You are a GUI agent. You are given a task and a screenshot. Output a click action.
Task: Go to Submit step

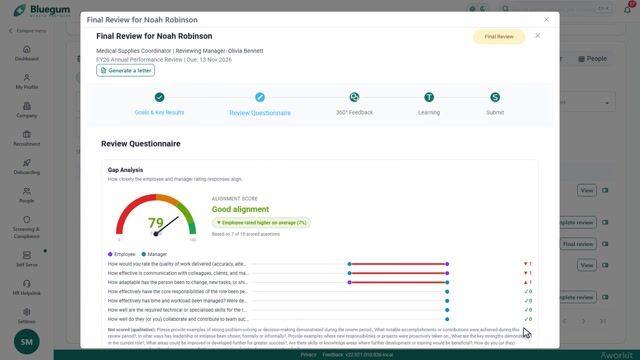(495, 104)
